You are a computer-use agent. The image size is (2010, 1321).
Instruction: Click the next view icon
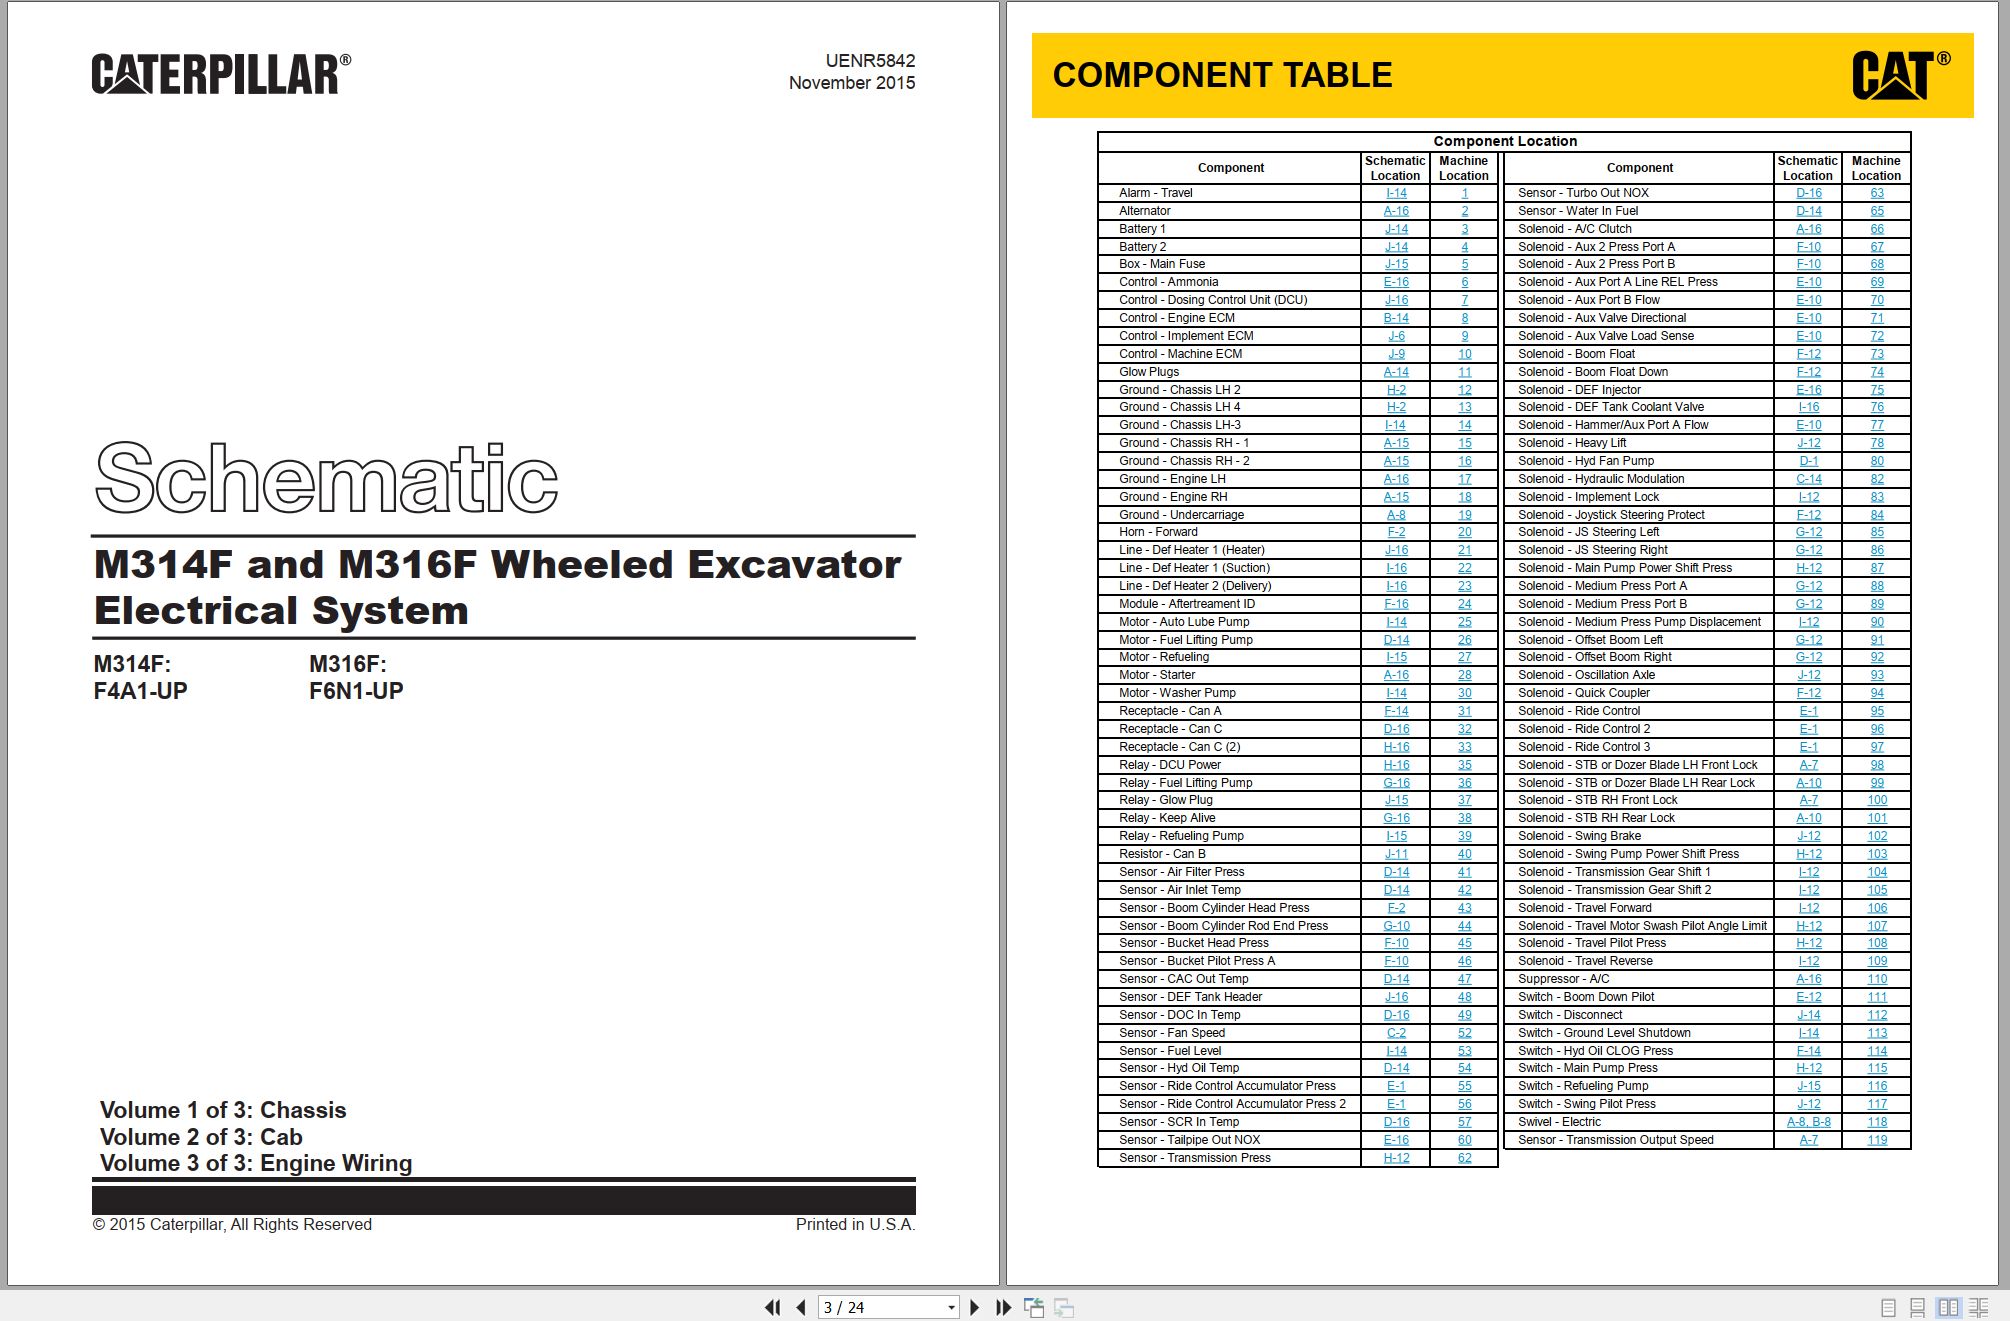(x=1064, y=1307)
